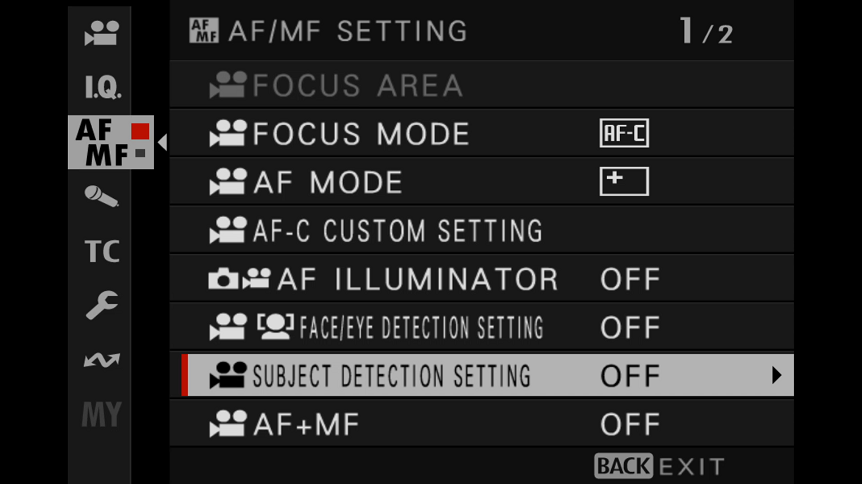
Task: Select the I.Q. image quality tab
Action: [x=103, y=87]
